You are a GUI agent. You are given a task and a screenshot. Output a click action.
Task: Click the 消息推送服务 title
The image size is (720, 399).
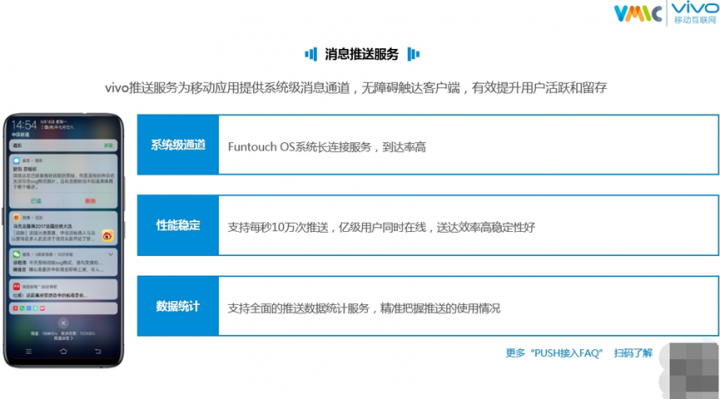click(x=362, y=54)
